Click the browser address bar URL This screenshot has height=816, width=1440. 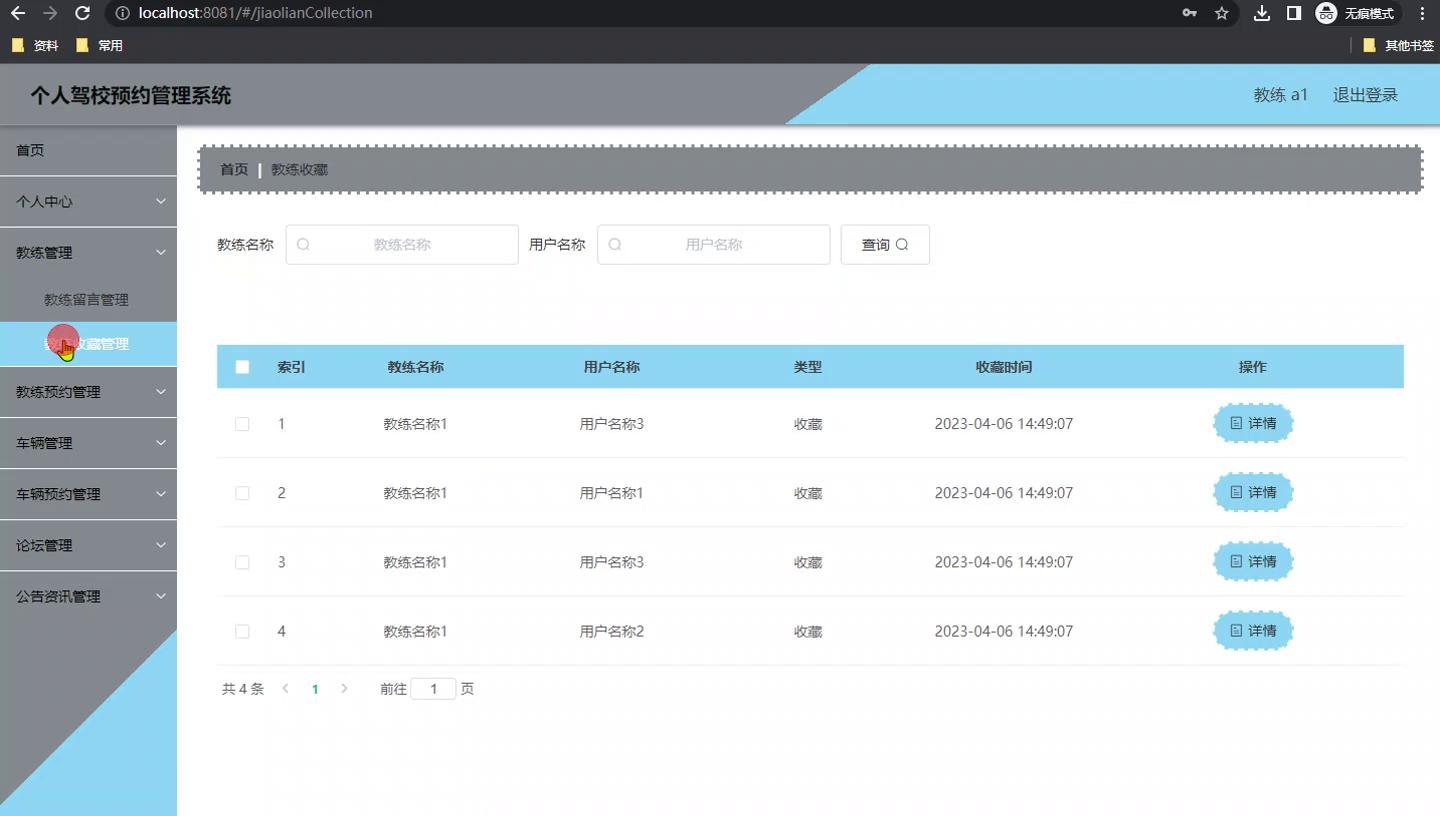(x=256, y=13)
